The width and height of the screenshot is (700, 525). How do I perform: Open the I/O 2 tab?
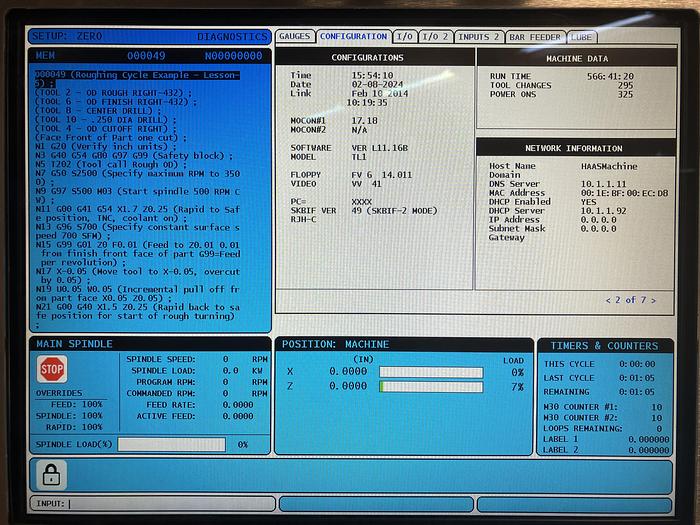[x=436, y=37]
